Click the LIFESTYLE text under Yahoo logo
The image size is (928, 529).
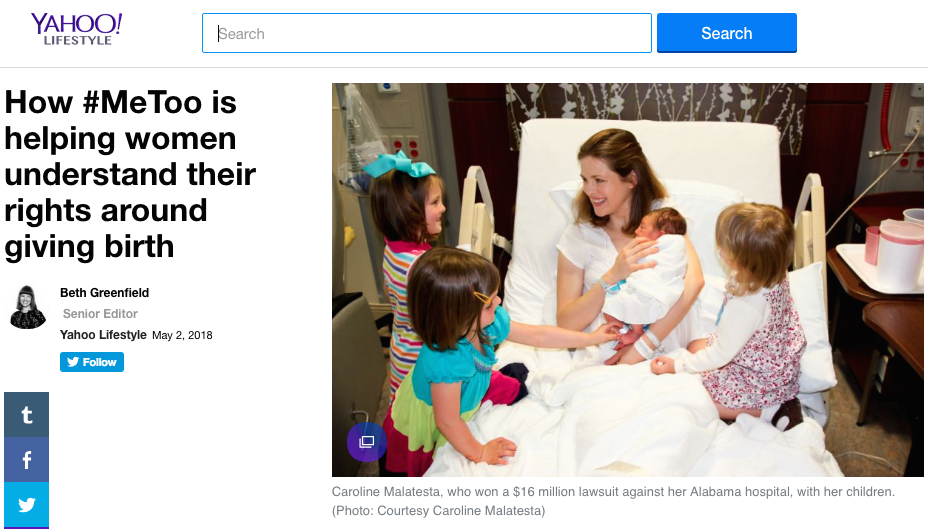pos(78,40)
